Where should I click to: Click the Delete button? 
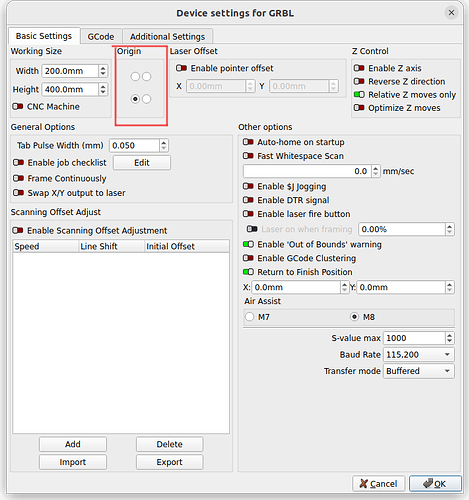point(169,444)
